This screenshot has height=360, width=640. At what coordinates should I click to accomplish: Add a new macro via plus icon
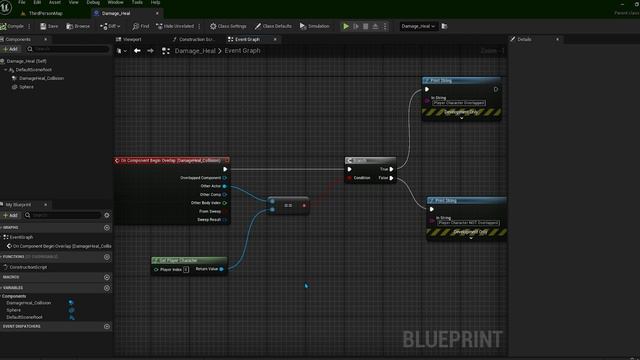pos(107,277)
